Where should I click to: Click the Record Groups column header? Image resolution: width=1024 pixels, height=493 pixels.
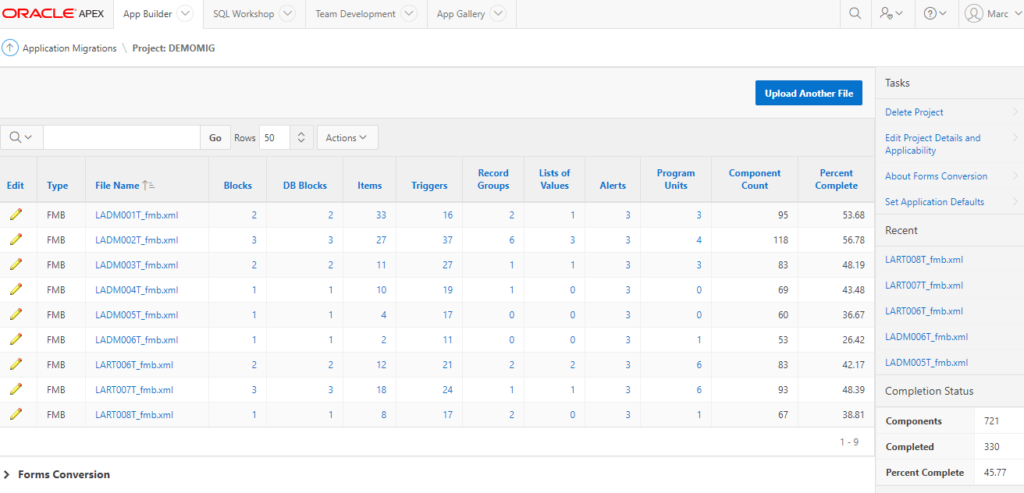click(493, 180)
